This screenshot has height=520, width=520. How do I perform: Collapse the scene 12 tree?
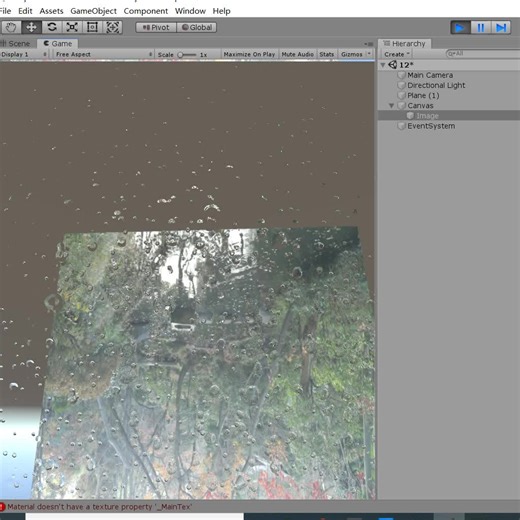click(x=383, y=65)
